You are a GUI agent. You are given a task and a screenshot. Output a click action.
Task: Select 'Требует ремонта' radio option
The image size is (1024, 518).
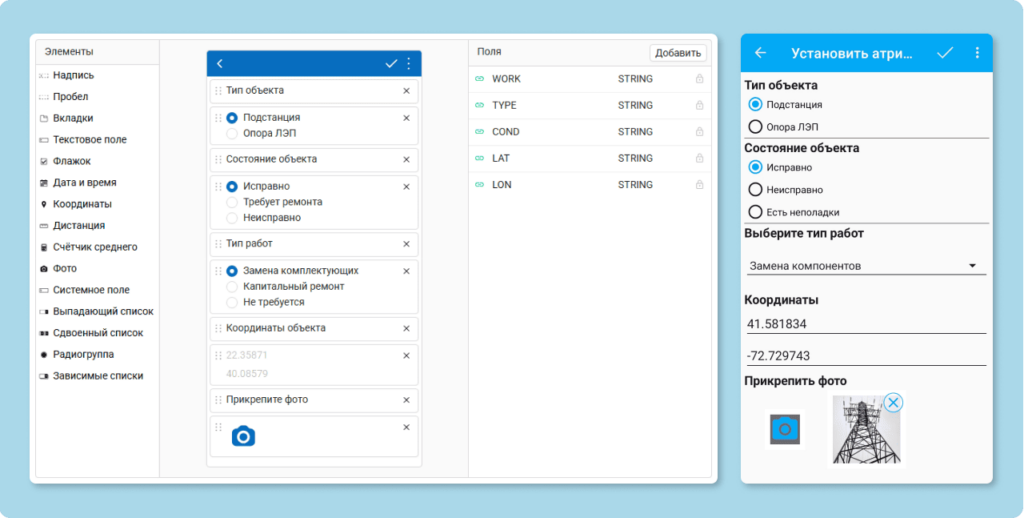pos(232,202)
